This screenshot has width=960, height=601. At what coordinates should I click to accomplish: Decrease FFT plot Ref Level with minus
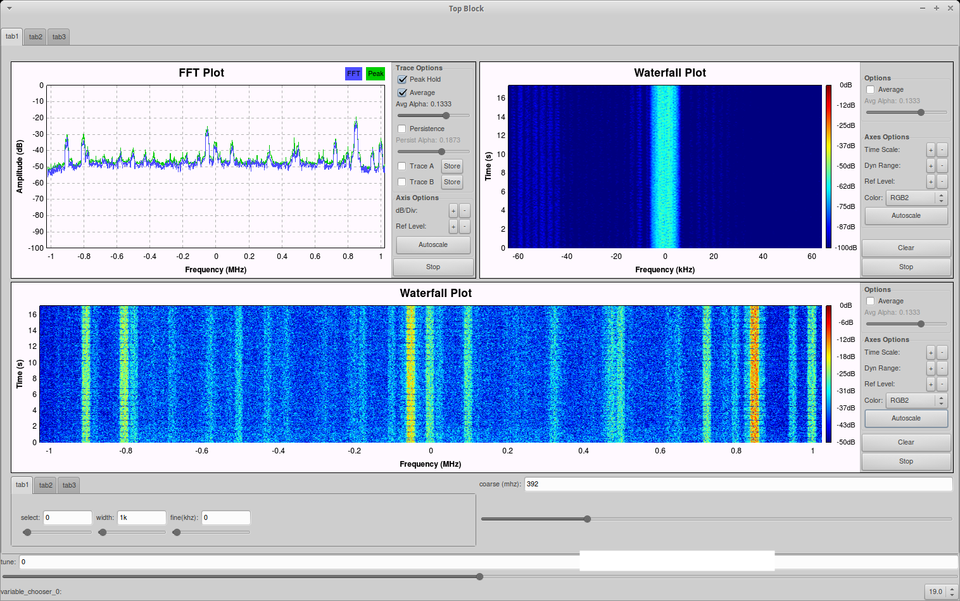tap(465, 226)
